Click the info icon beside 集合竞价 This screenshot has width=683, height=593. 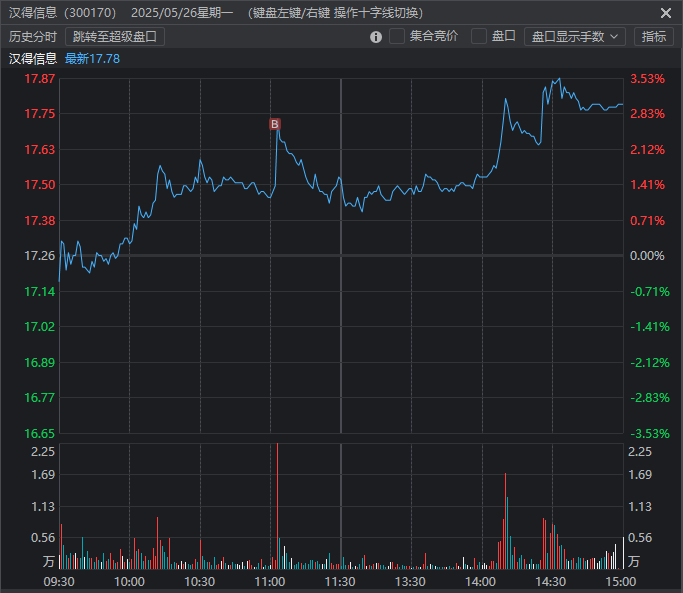(x=376, y=37)
